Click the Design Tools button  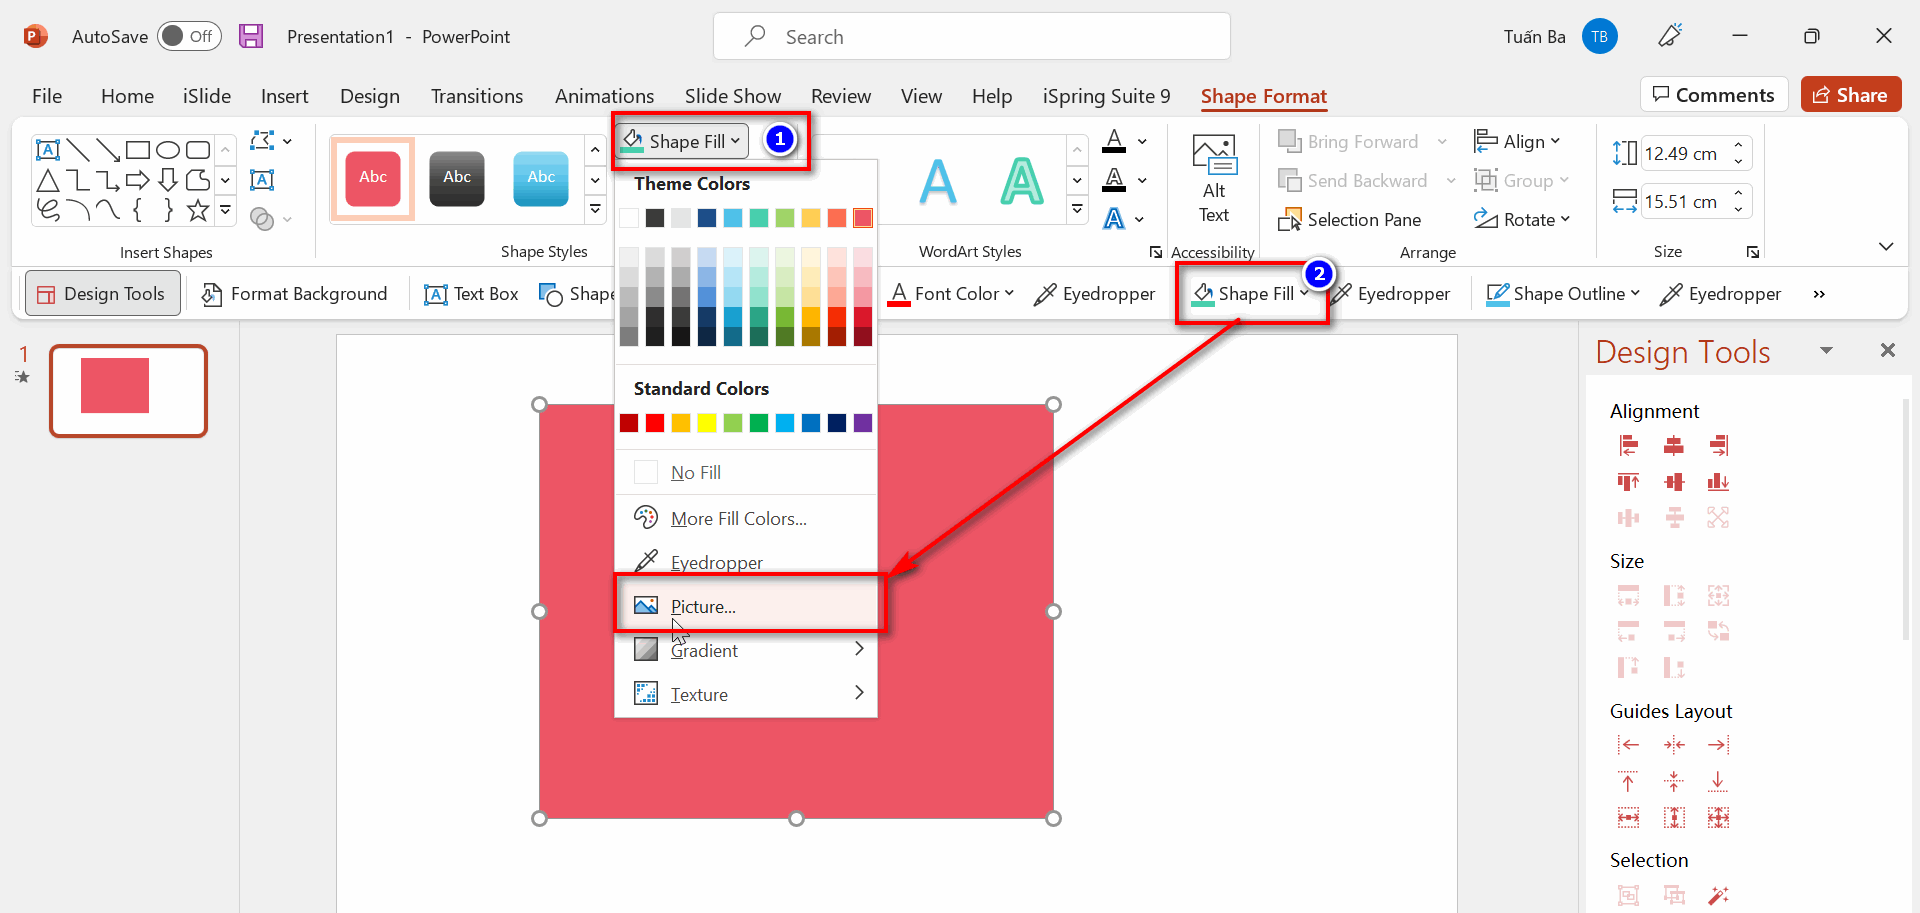pyautogui.click(x=102, y=293)
